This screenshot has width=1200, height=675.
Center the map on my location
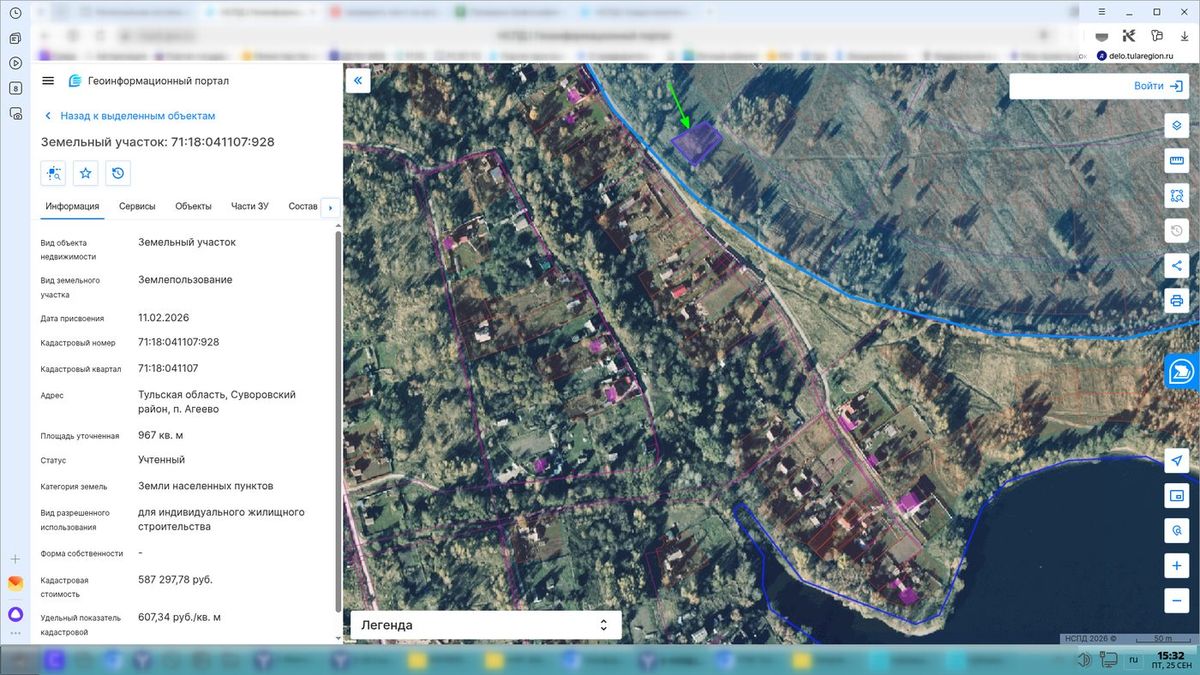tap(1177, 460)
